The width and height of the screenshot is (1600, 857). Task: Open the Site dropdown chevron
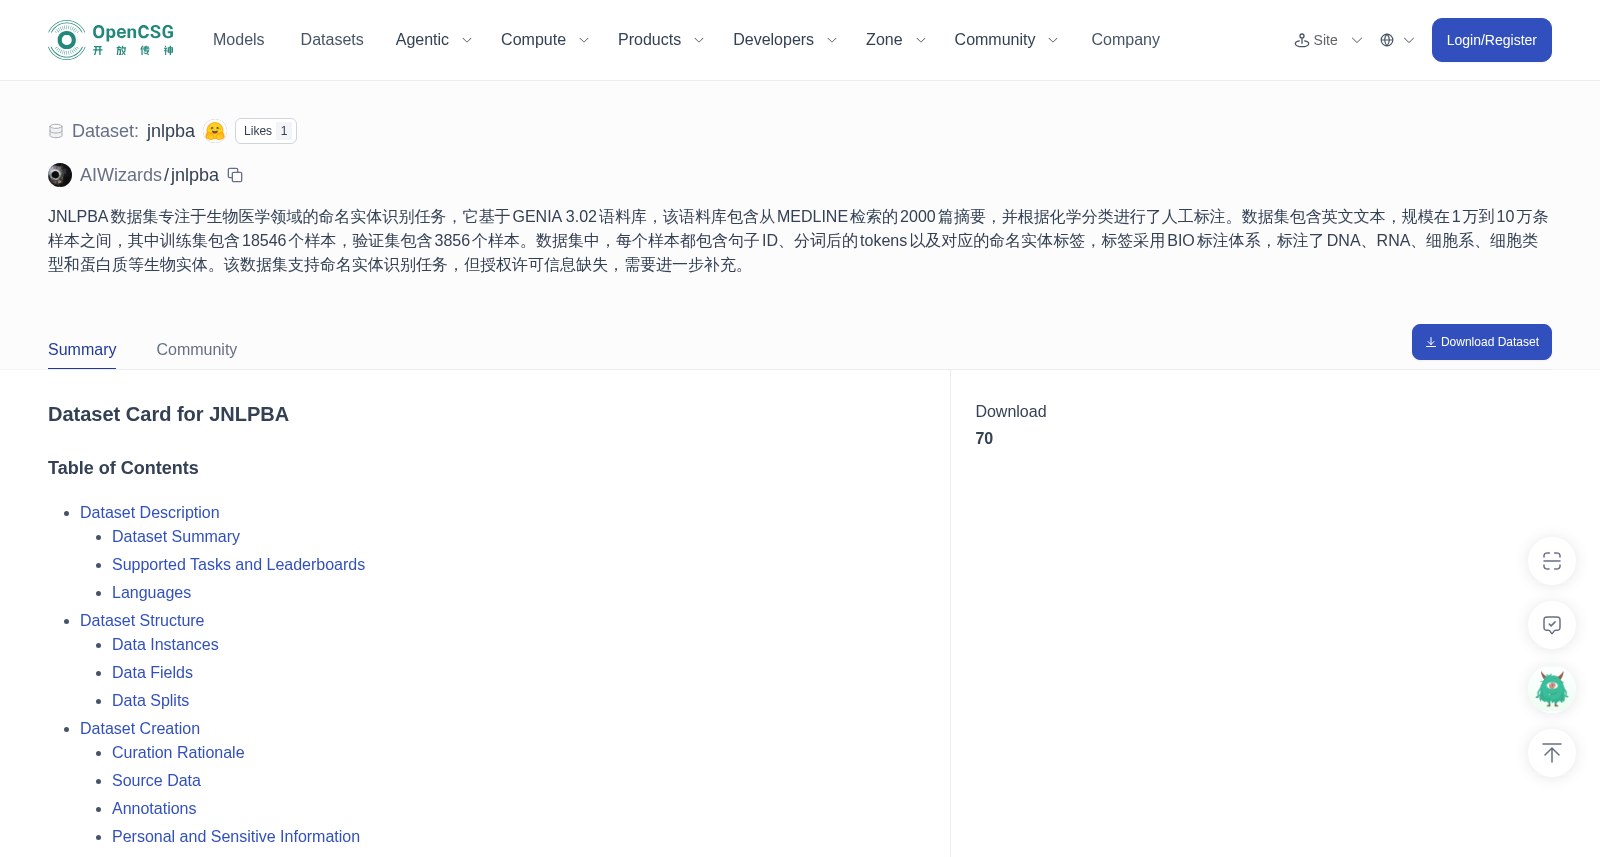coord(1357,40)
